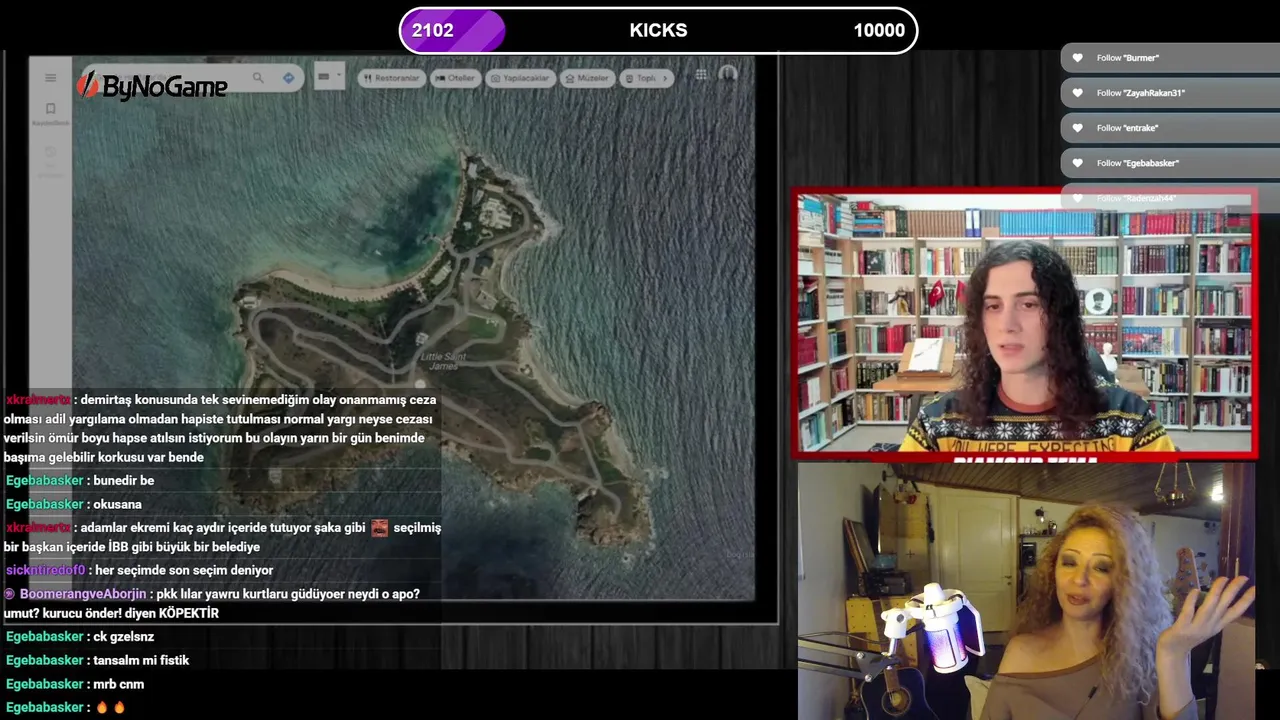Select the Restoranlar category chip

(392, 78)
